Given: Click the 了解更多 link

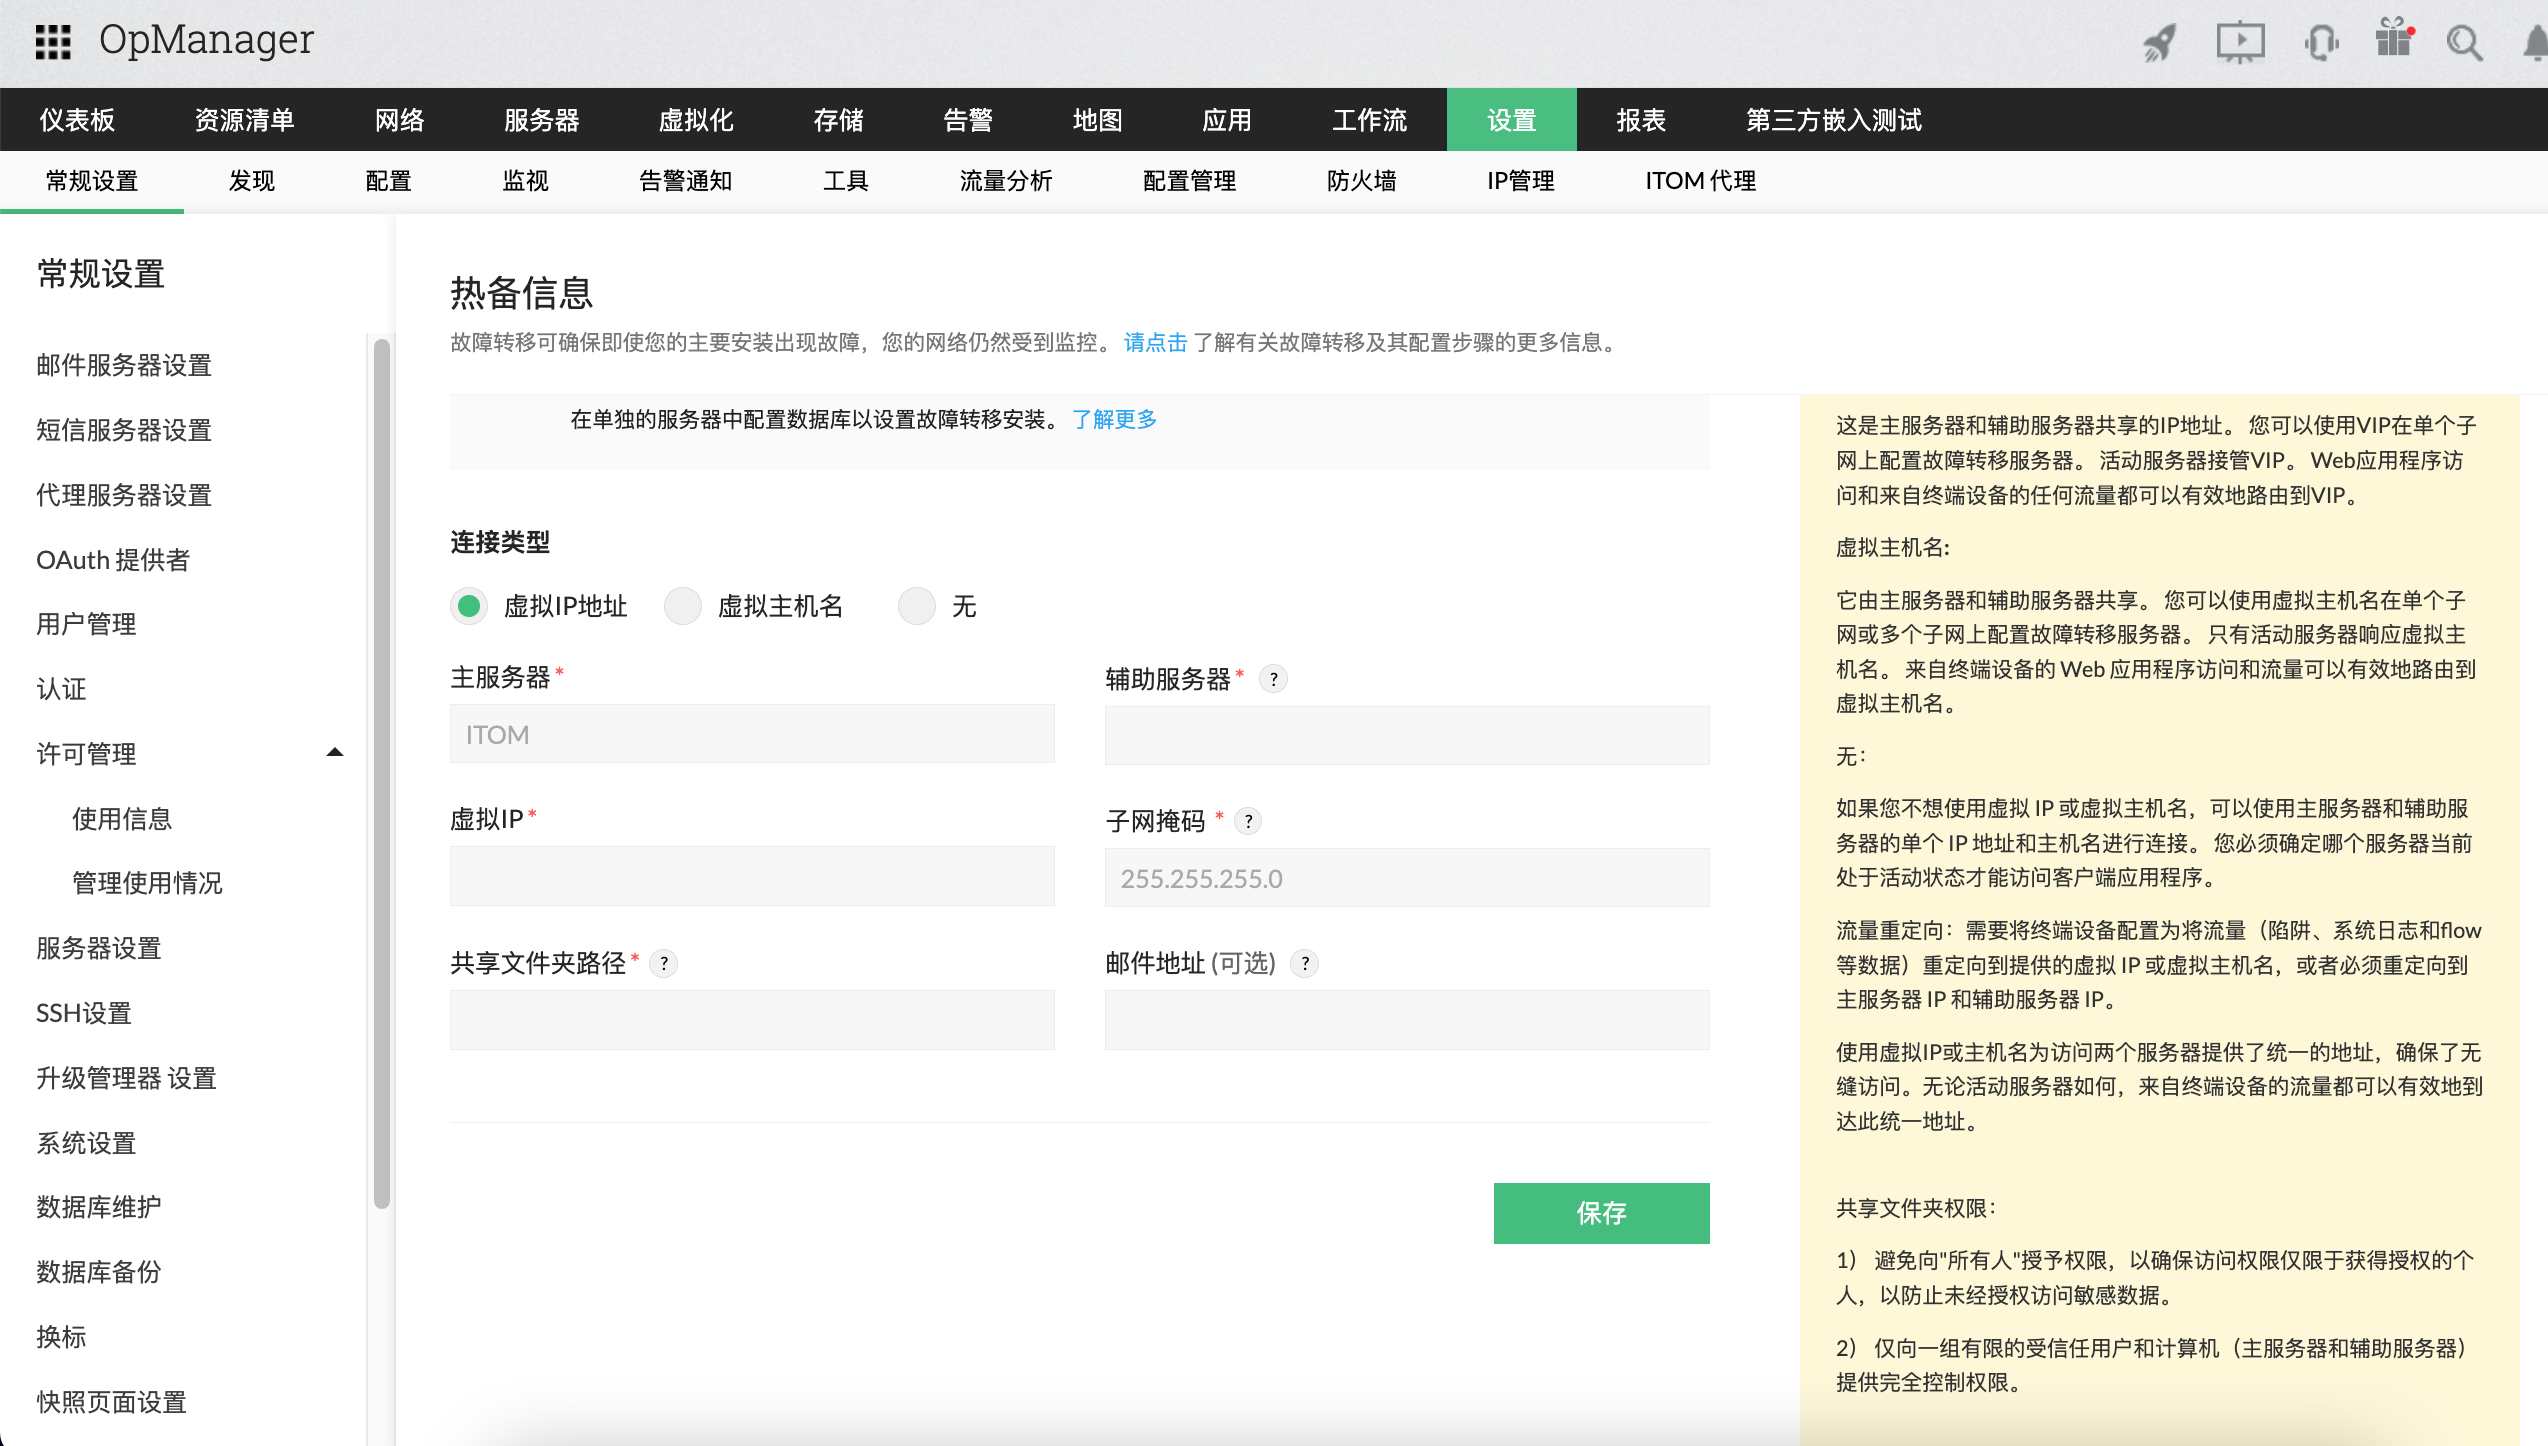Looking at the screenshot, I should (1113, 420).
